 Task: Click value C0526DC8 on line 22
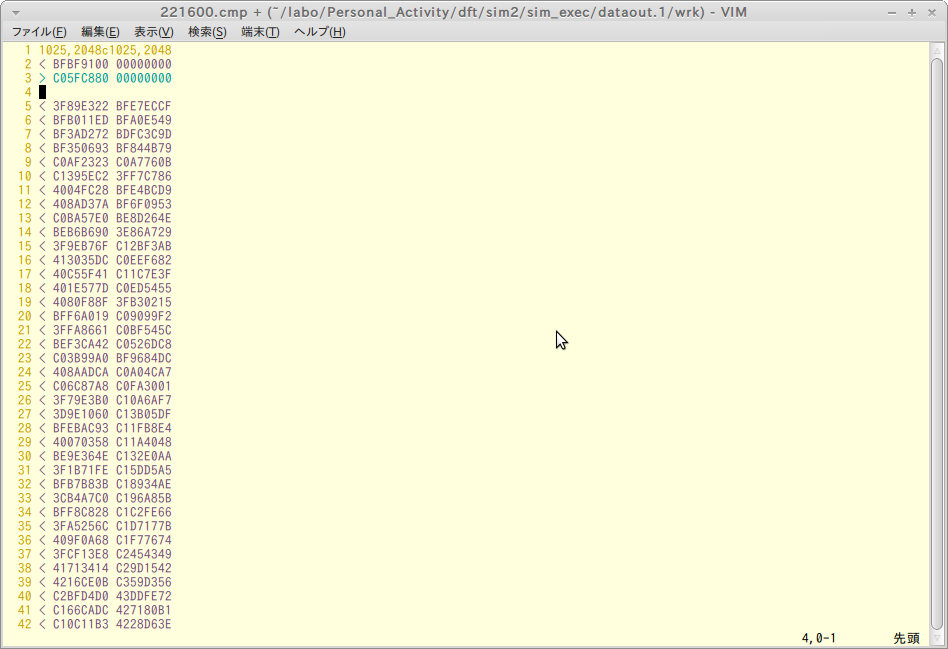[144, 344]
